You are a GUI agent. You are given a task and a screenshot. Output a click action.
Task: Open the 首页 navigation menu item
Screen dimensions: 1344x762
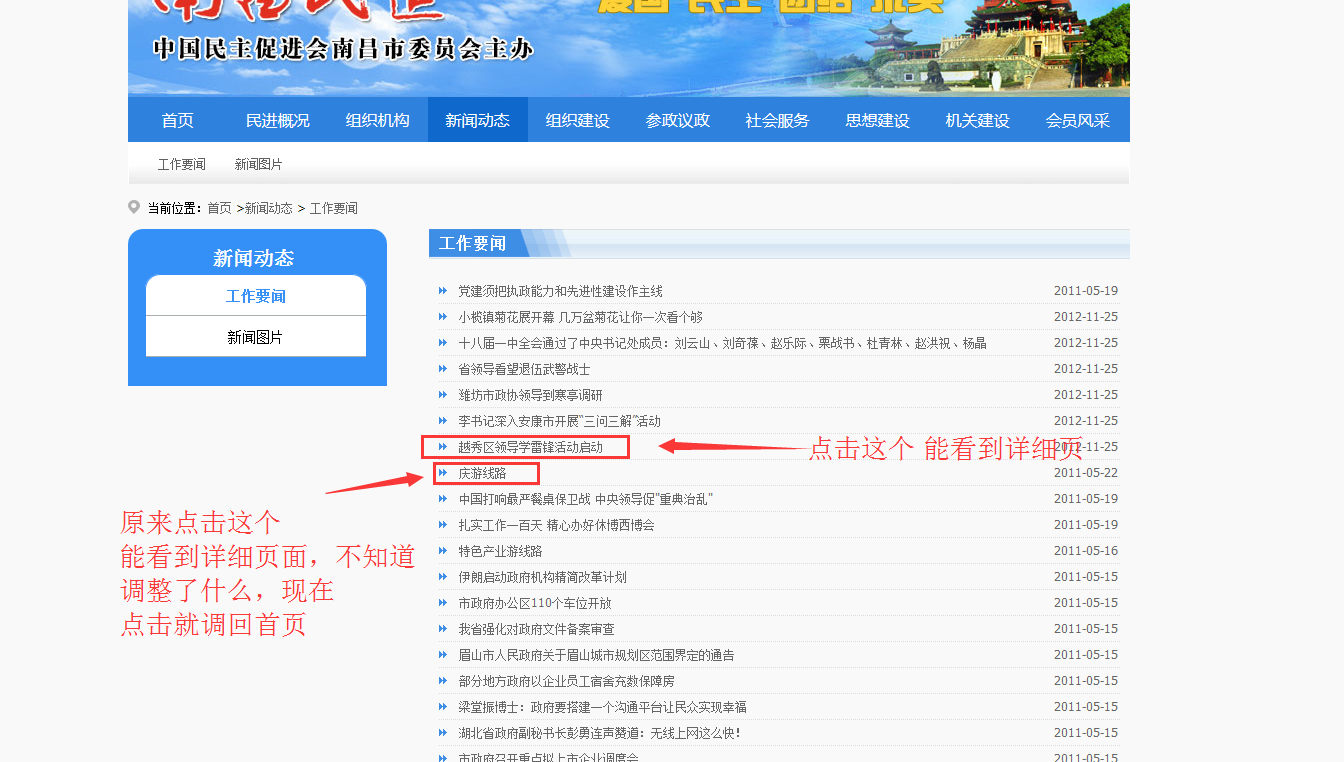[x=178, y=120]
